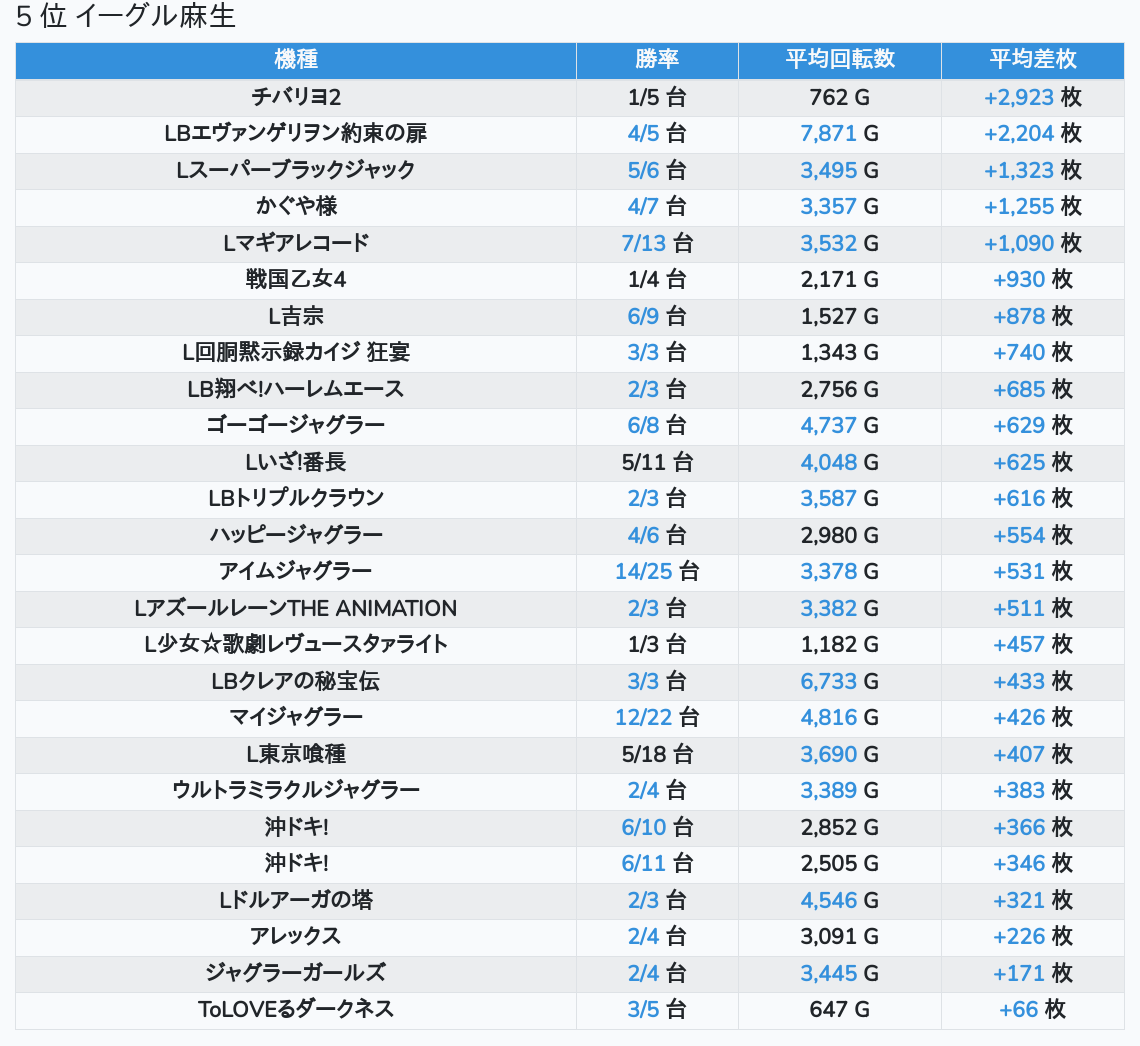Click the 戦国乙女4 machine name
The width and height of the screenshot is (1140, 1046).
click(296, 280)
